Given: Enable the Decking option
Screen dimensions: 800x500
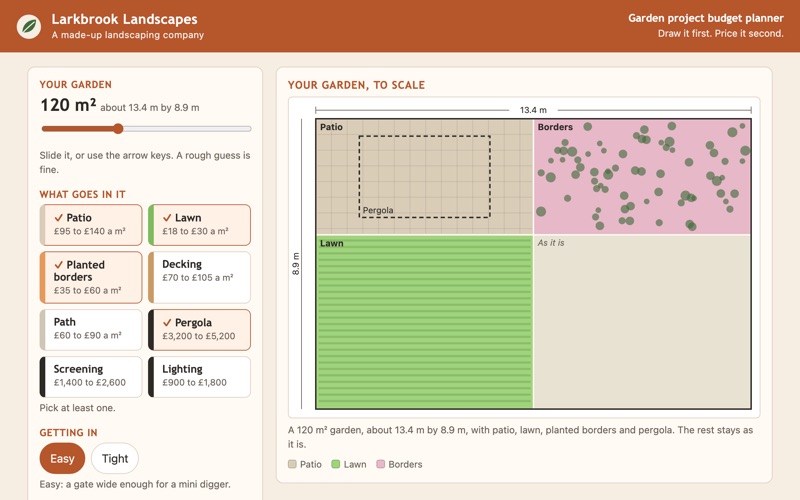Looking at the screenshot, I should coord(199,277).
